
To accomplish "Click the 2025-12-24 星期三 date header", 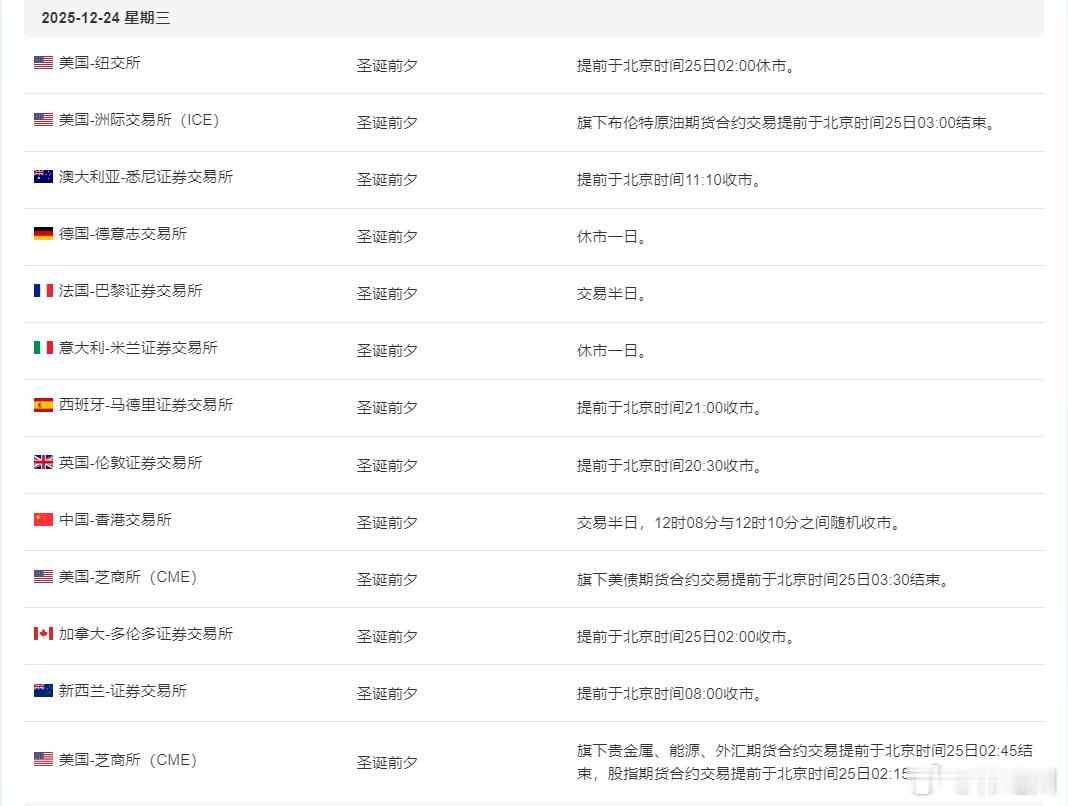I will point(95,17).
